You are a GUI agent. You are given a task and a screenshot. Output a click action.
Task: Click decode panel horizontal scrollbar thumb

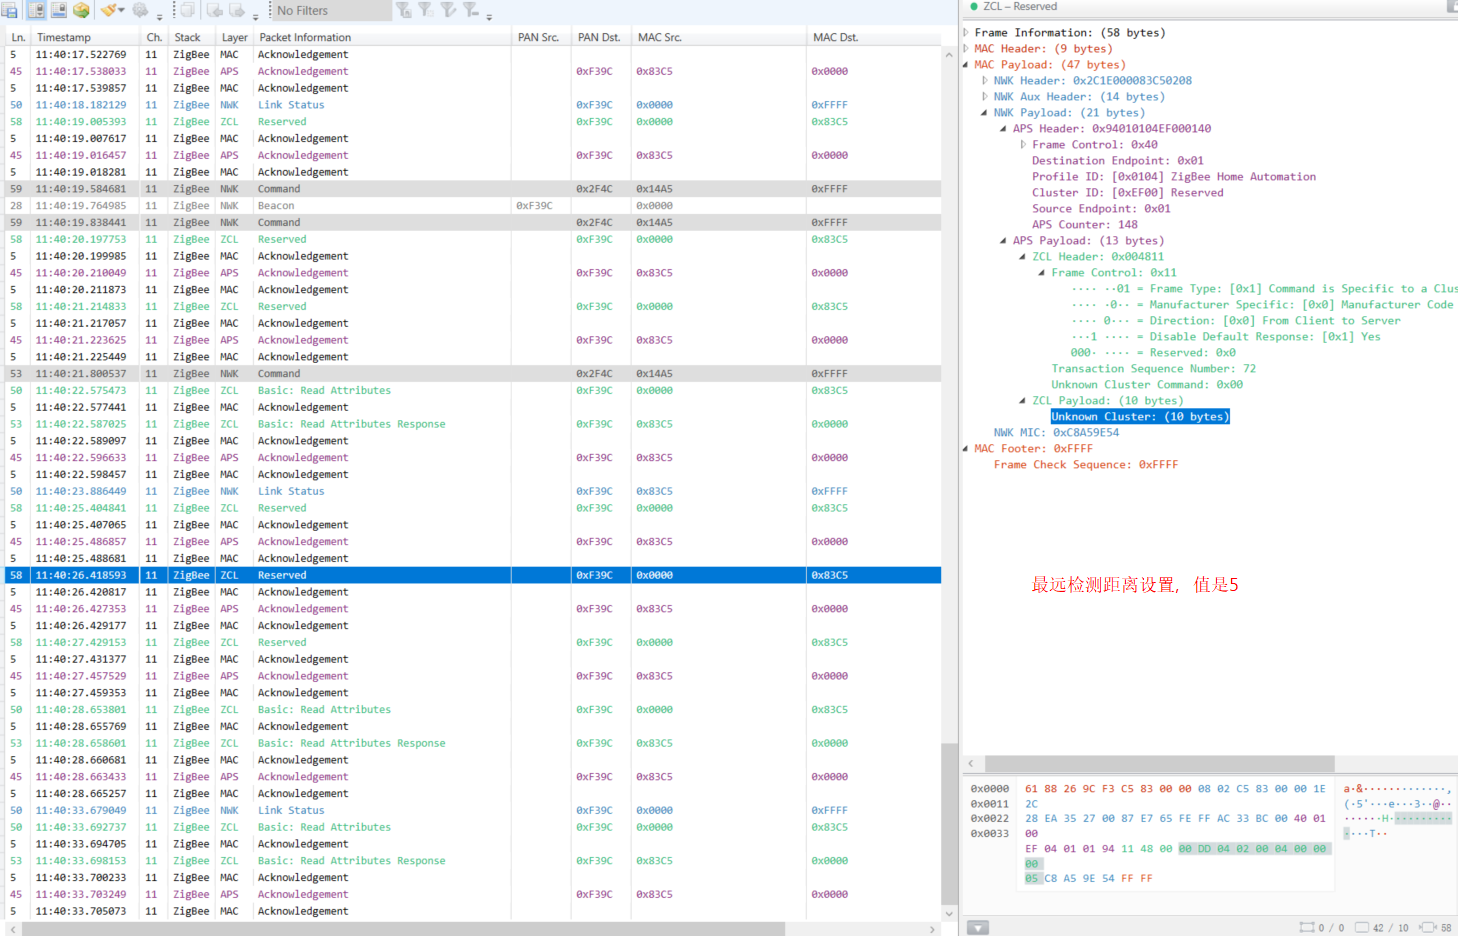1160,763
